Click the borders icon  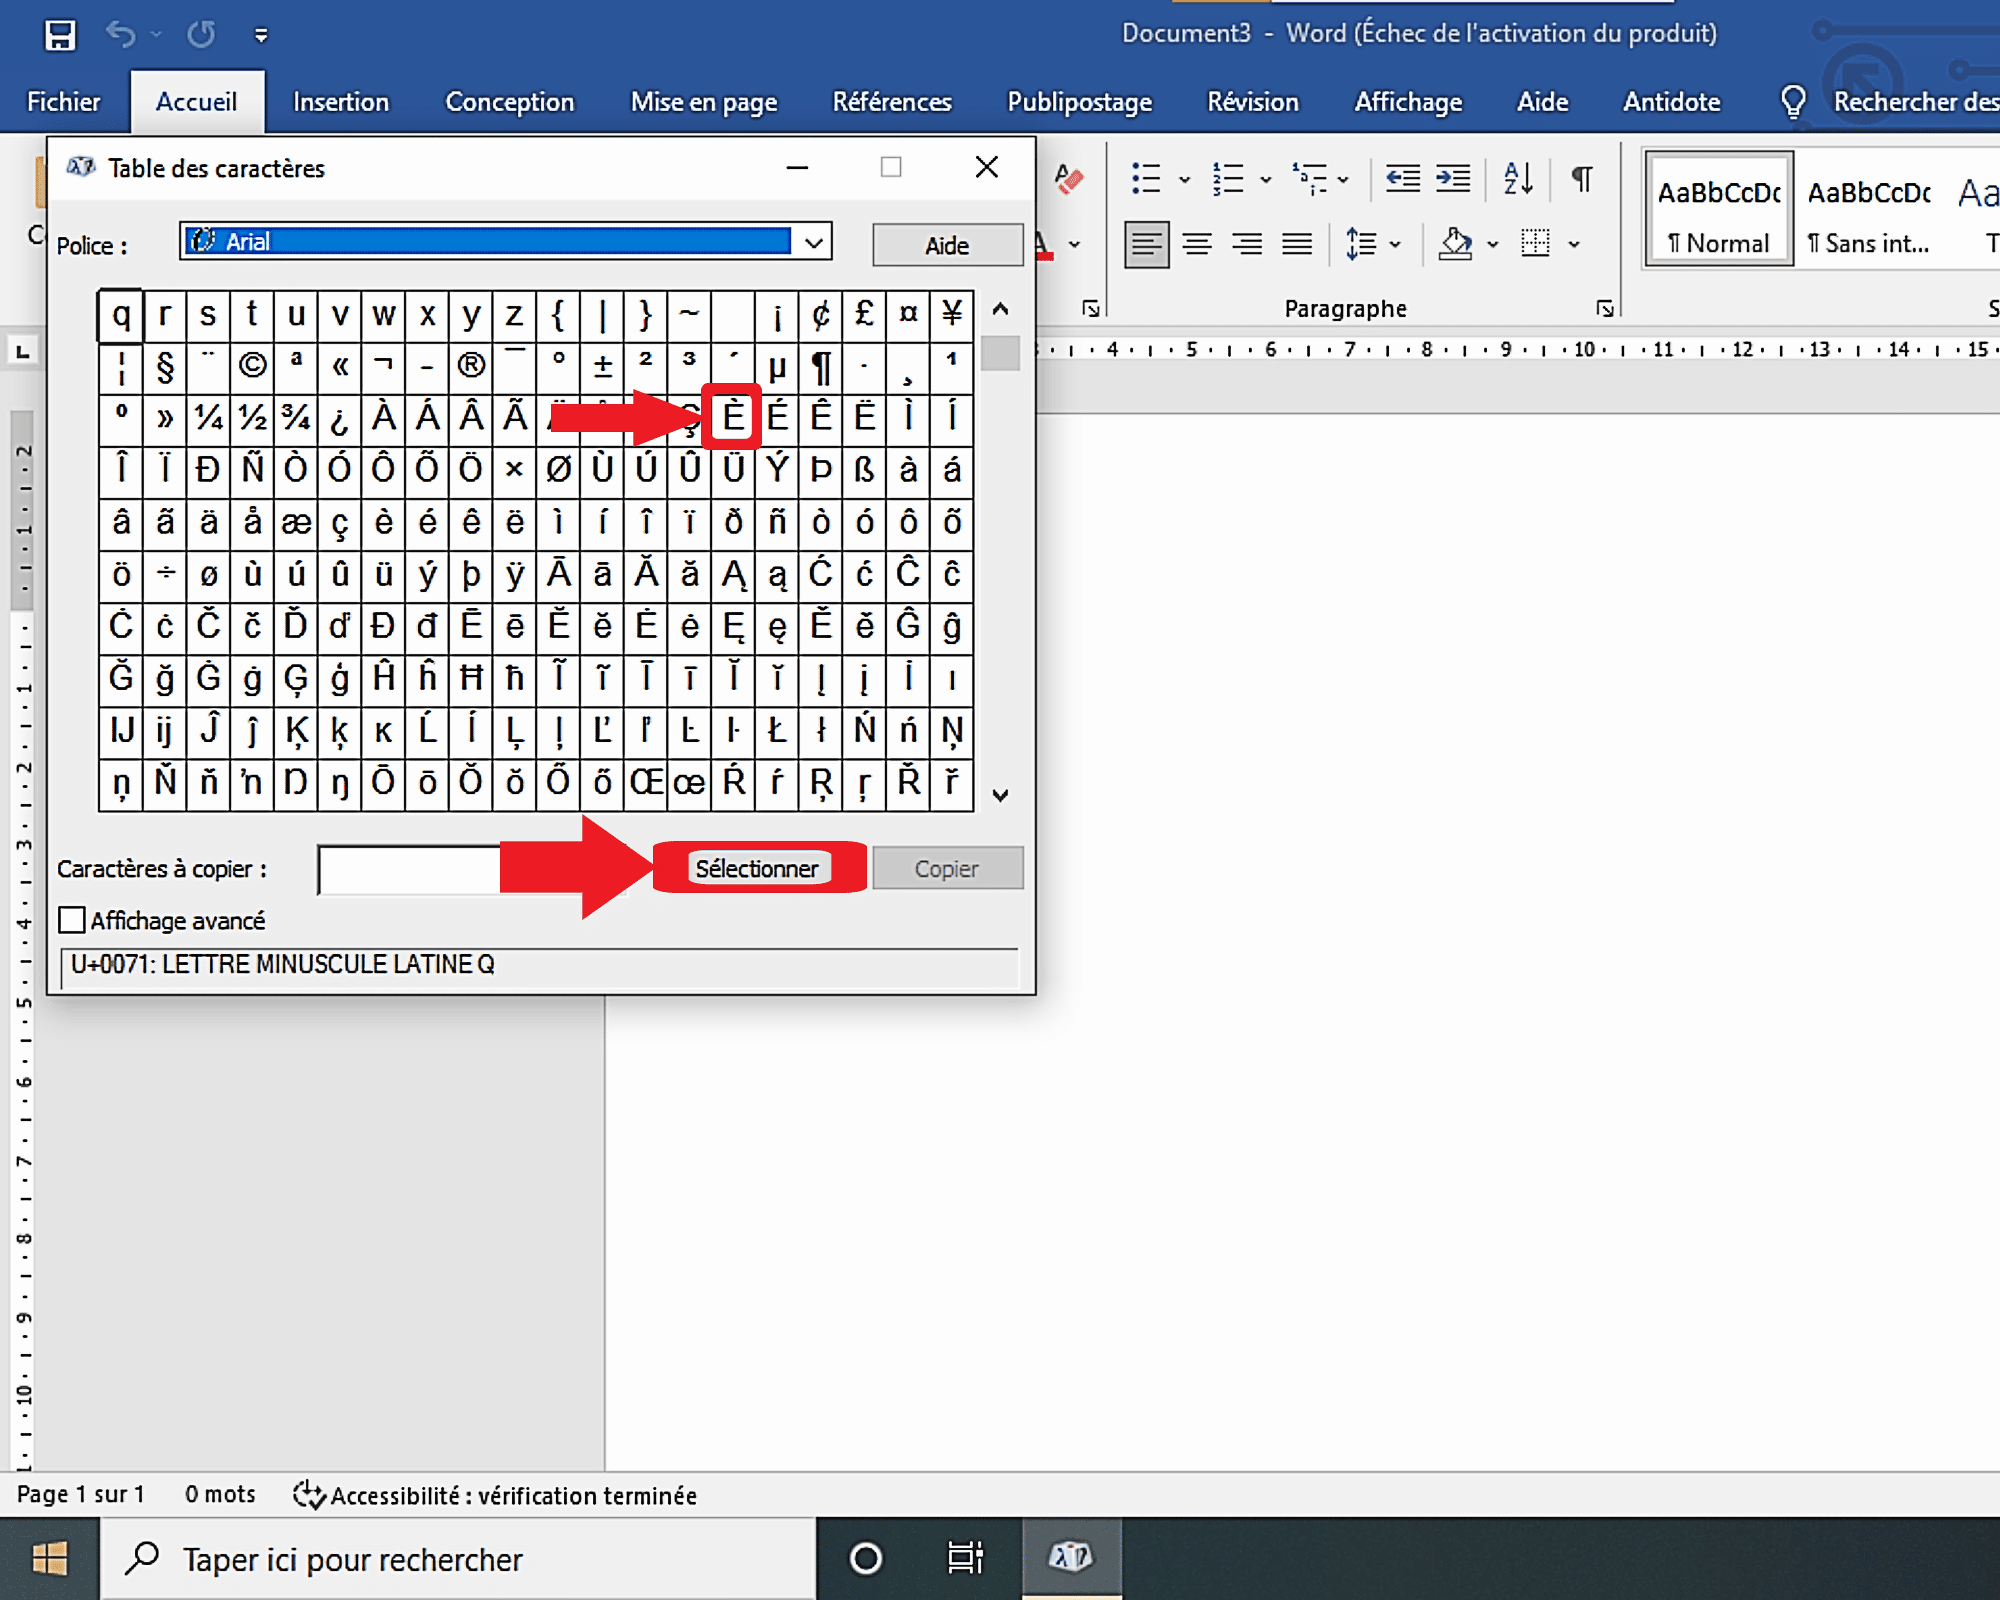1535,244
